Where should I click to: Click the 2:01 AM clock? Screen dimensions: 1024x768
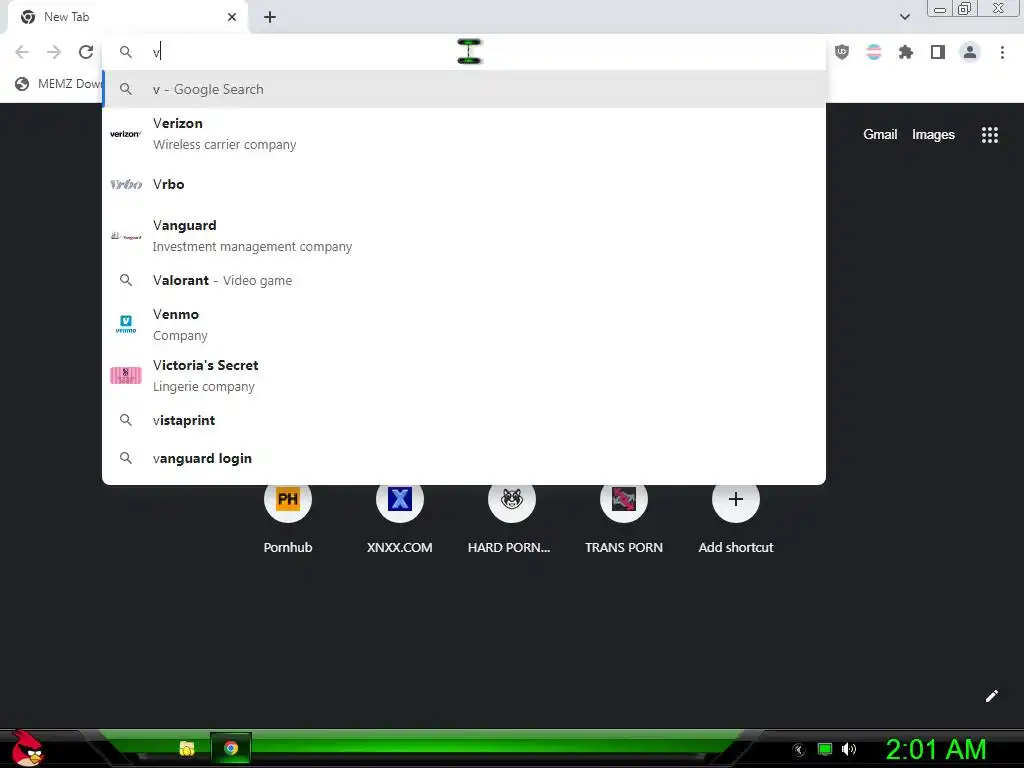[936, 750]
